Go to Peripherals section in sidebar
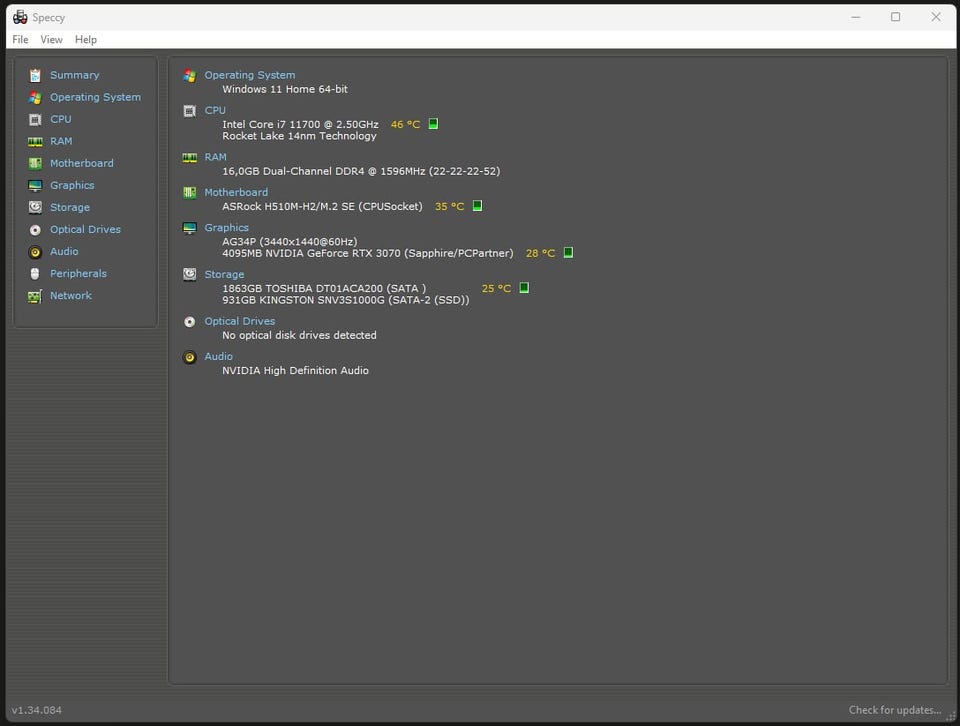 (78, 273)
